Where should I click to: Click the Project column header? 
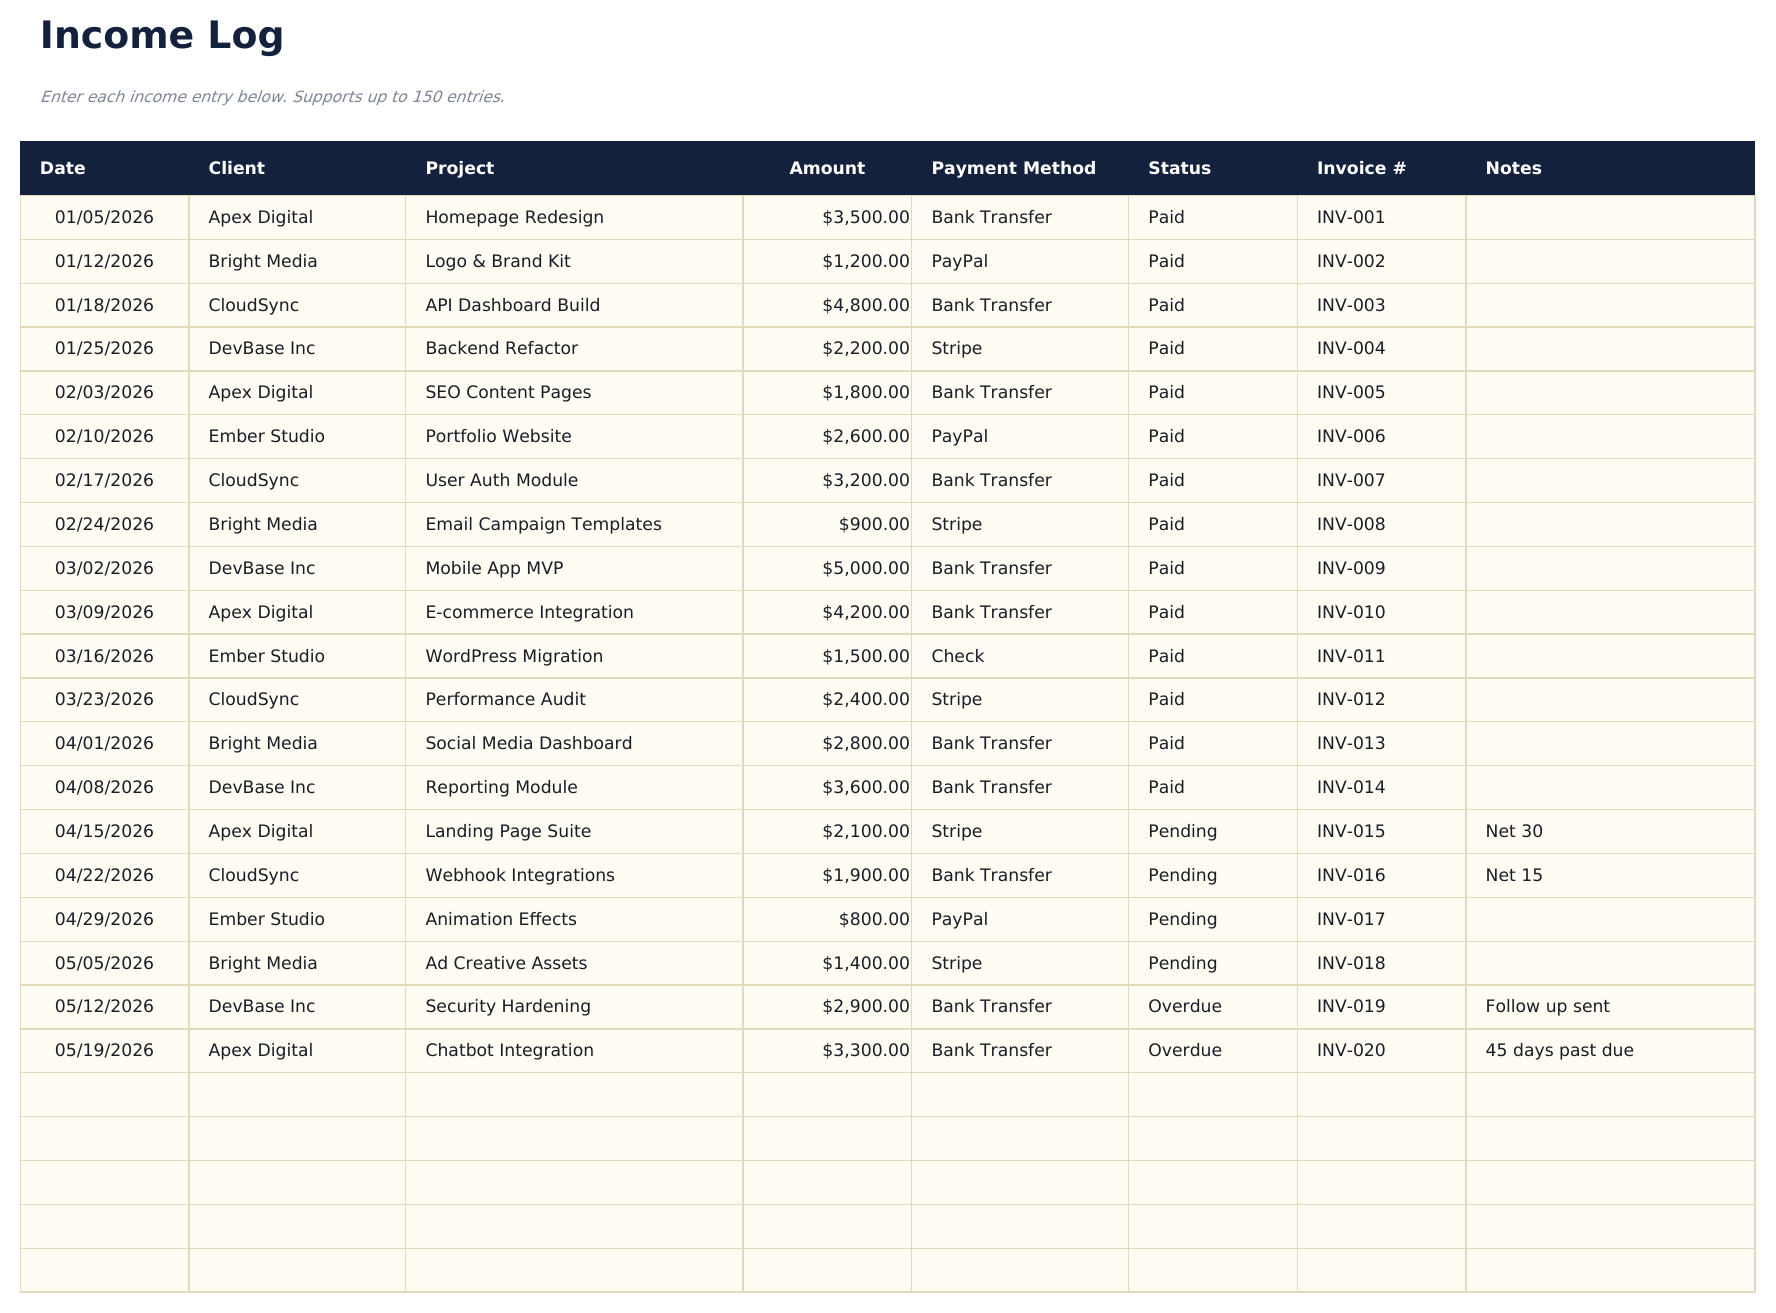(x=459, y=168)
